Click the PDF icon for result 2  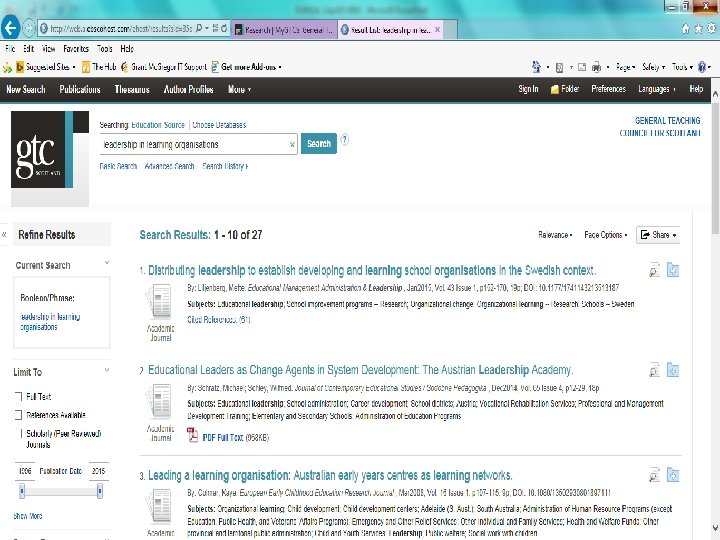pyautogui.click(x=192, y=434)
